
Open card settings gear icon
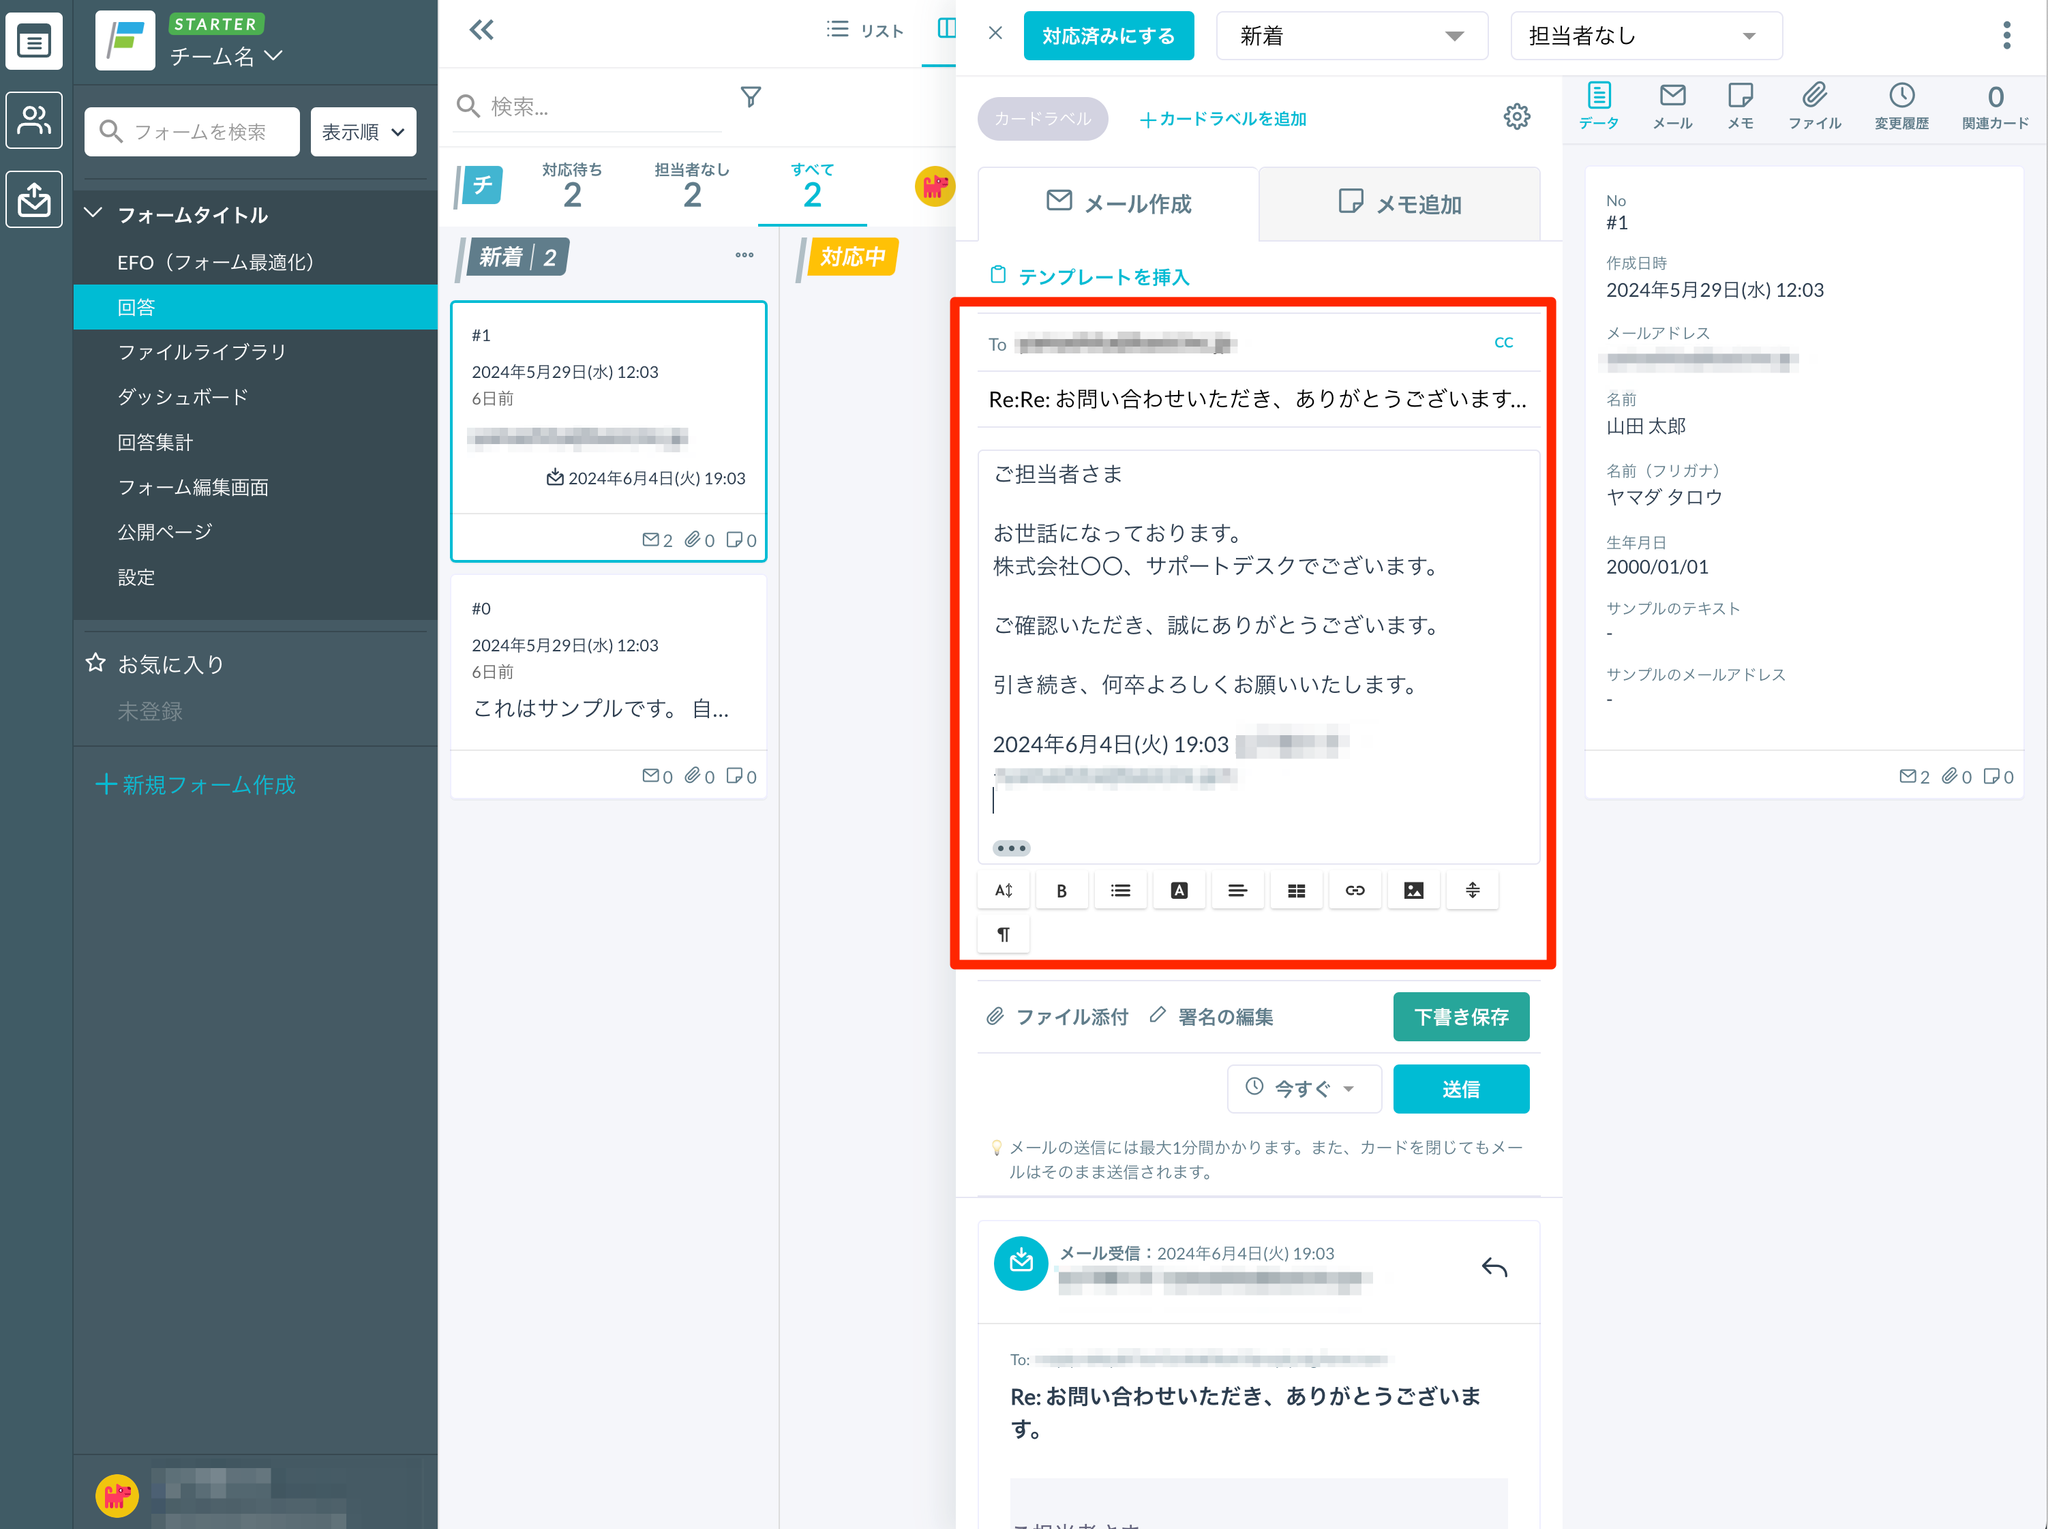click(x=1516, y=117)
